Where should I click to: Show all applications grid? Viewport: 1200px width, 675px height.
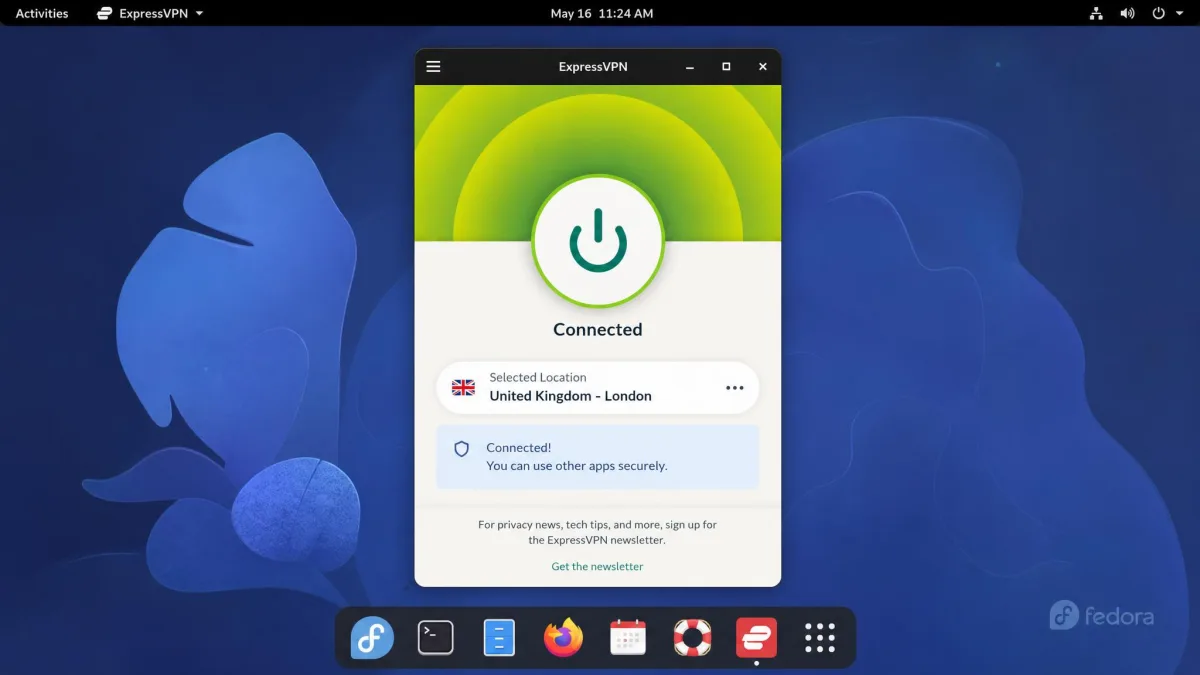pos(820,637)
